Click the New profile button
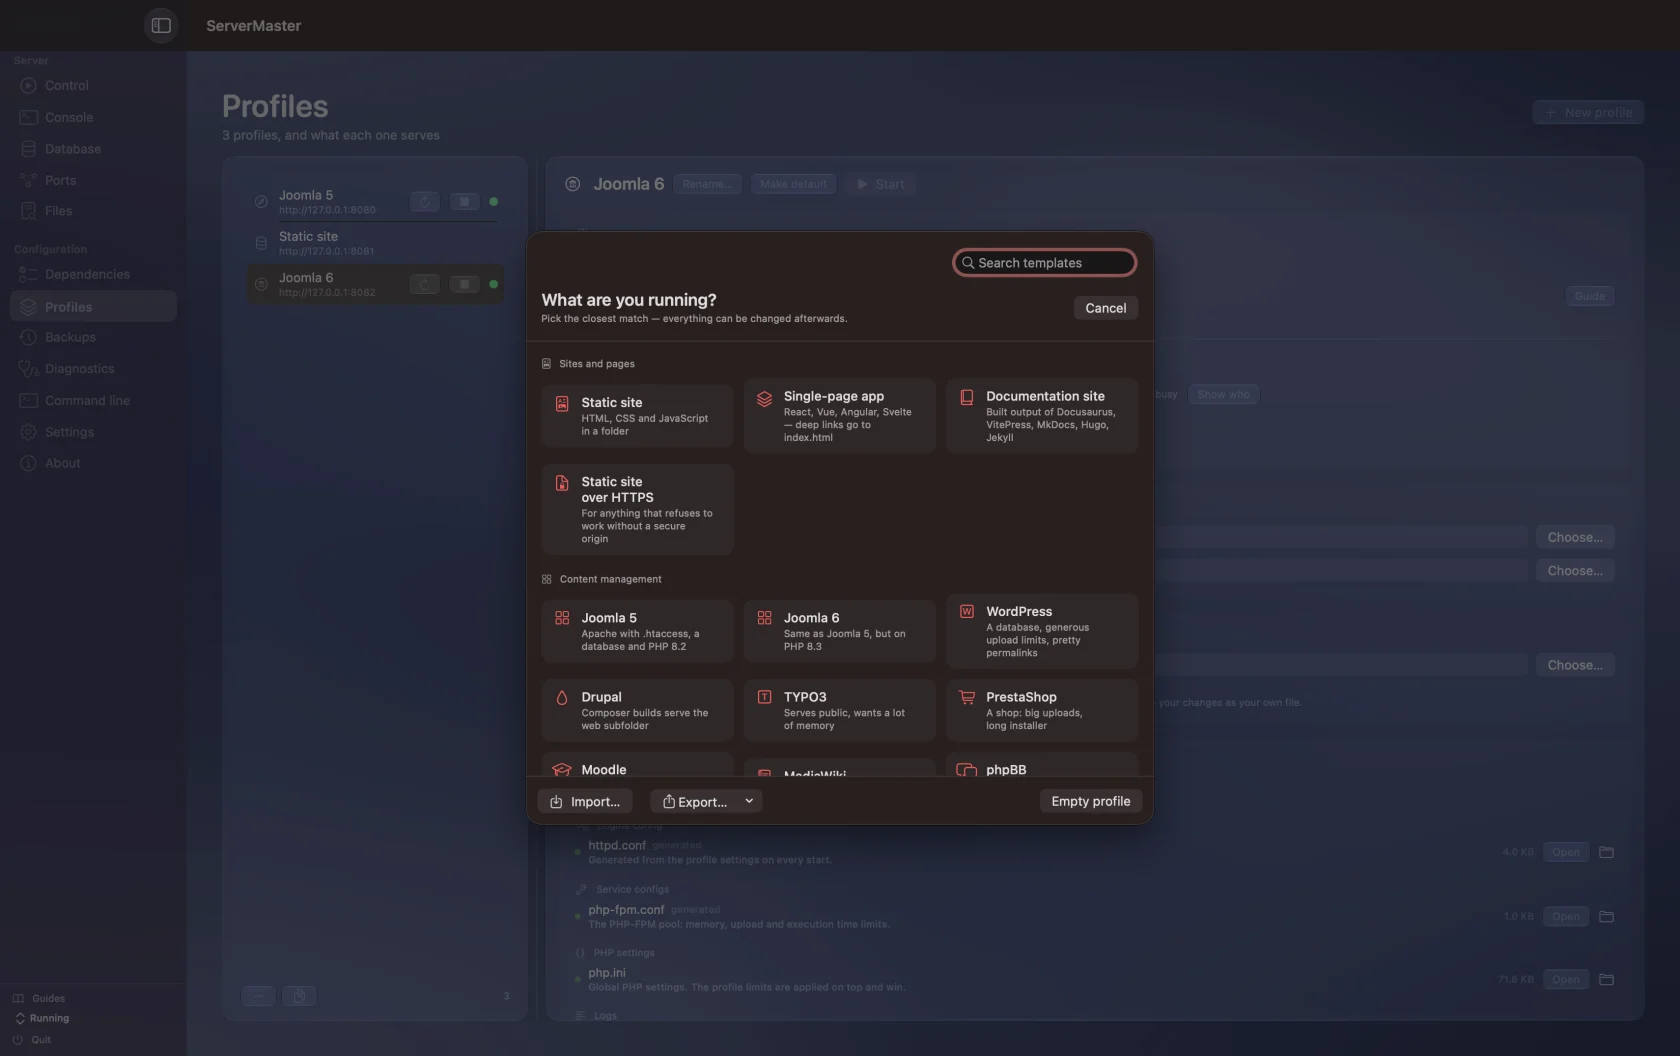This screenshot has height=1056, width=1680. click(1588, 112)
